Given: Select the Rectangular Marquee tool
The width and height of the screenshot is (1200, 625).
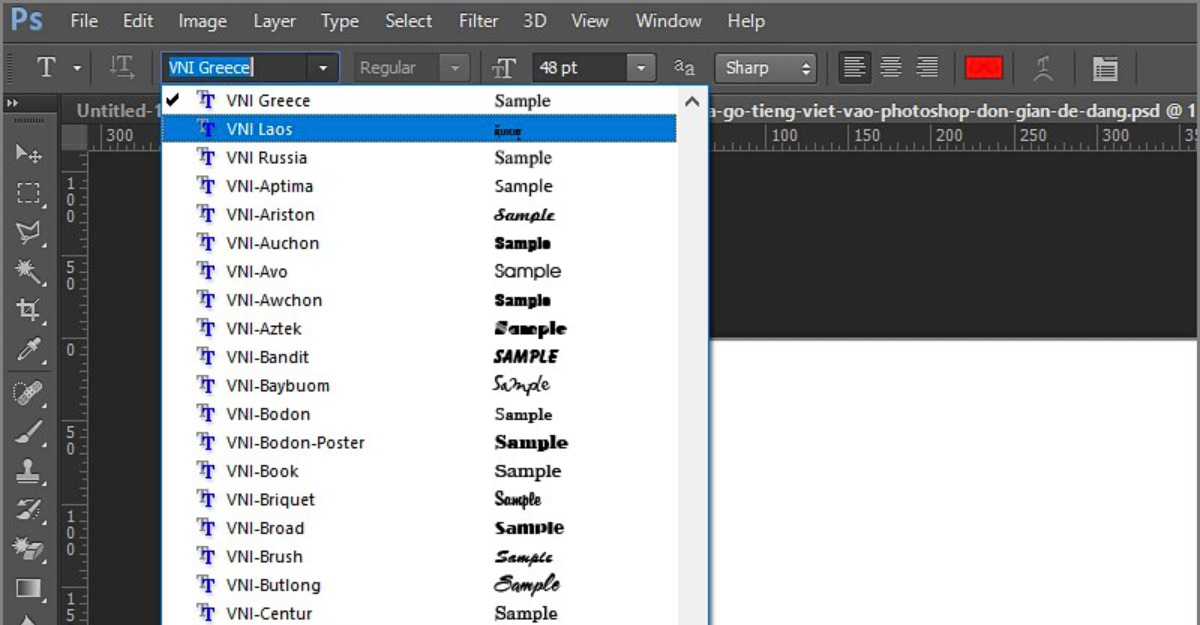Looking at the screenshot, I should pyautogui.click(x=29, y=194).
